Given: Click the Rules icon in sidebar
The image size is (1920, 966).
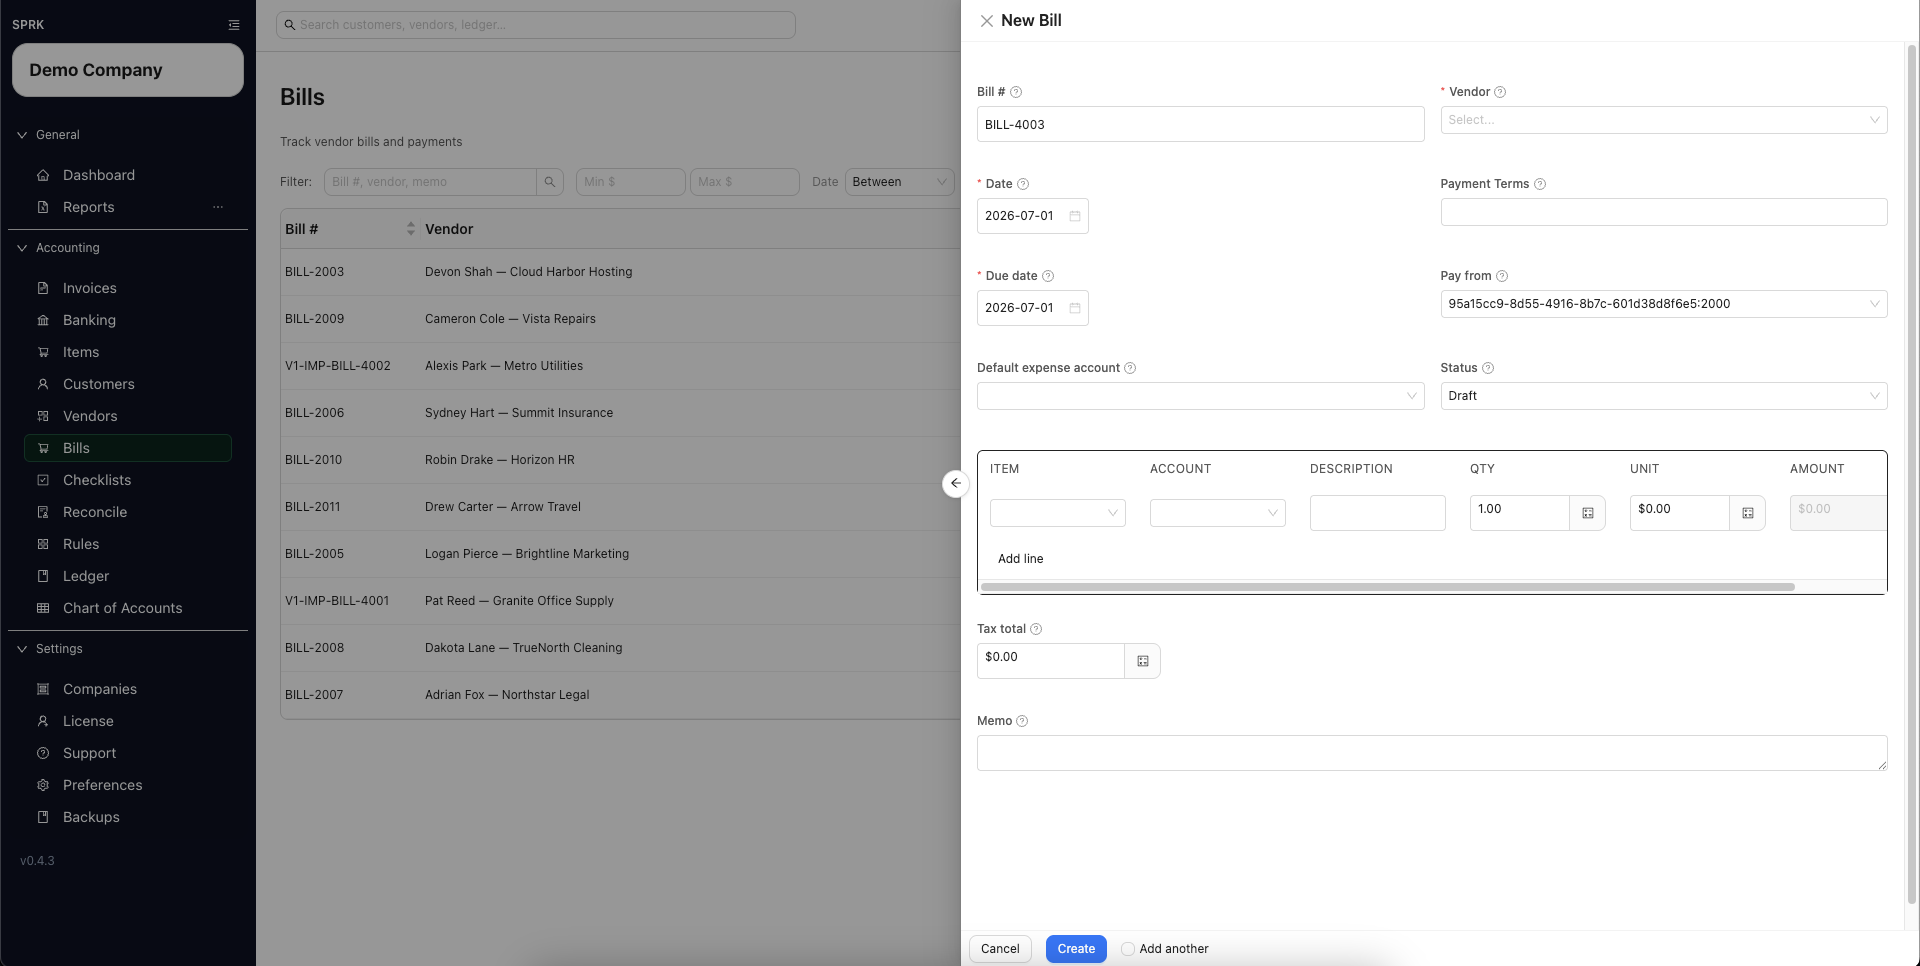Looking at the screenshot, I should click(x=43, y=544).
